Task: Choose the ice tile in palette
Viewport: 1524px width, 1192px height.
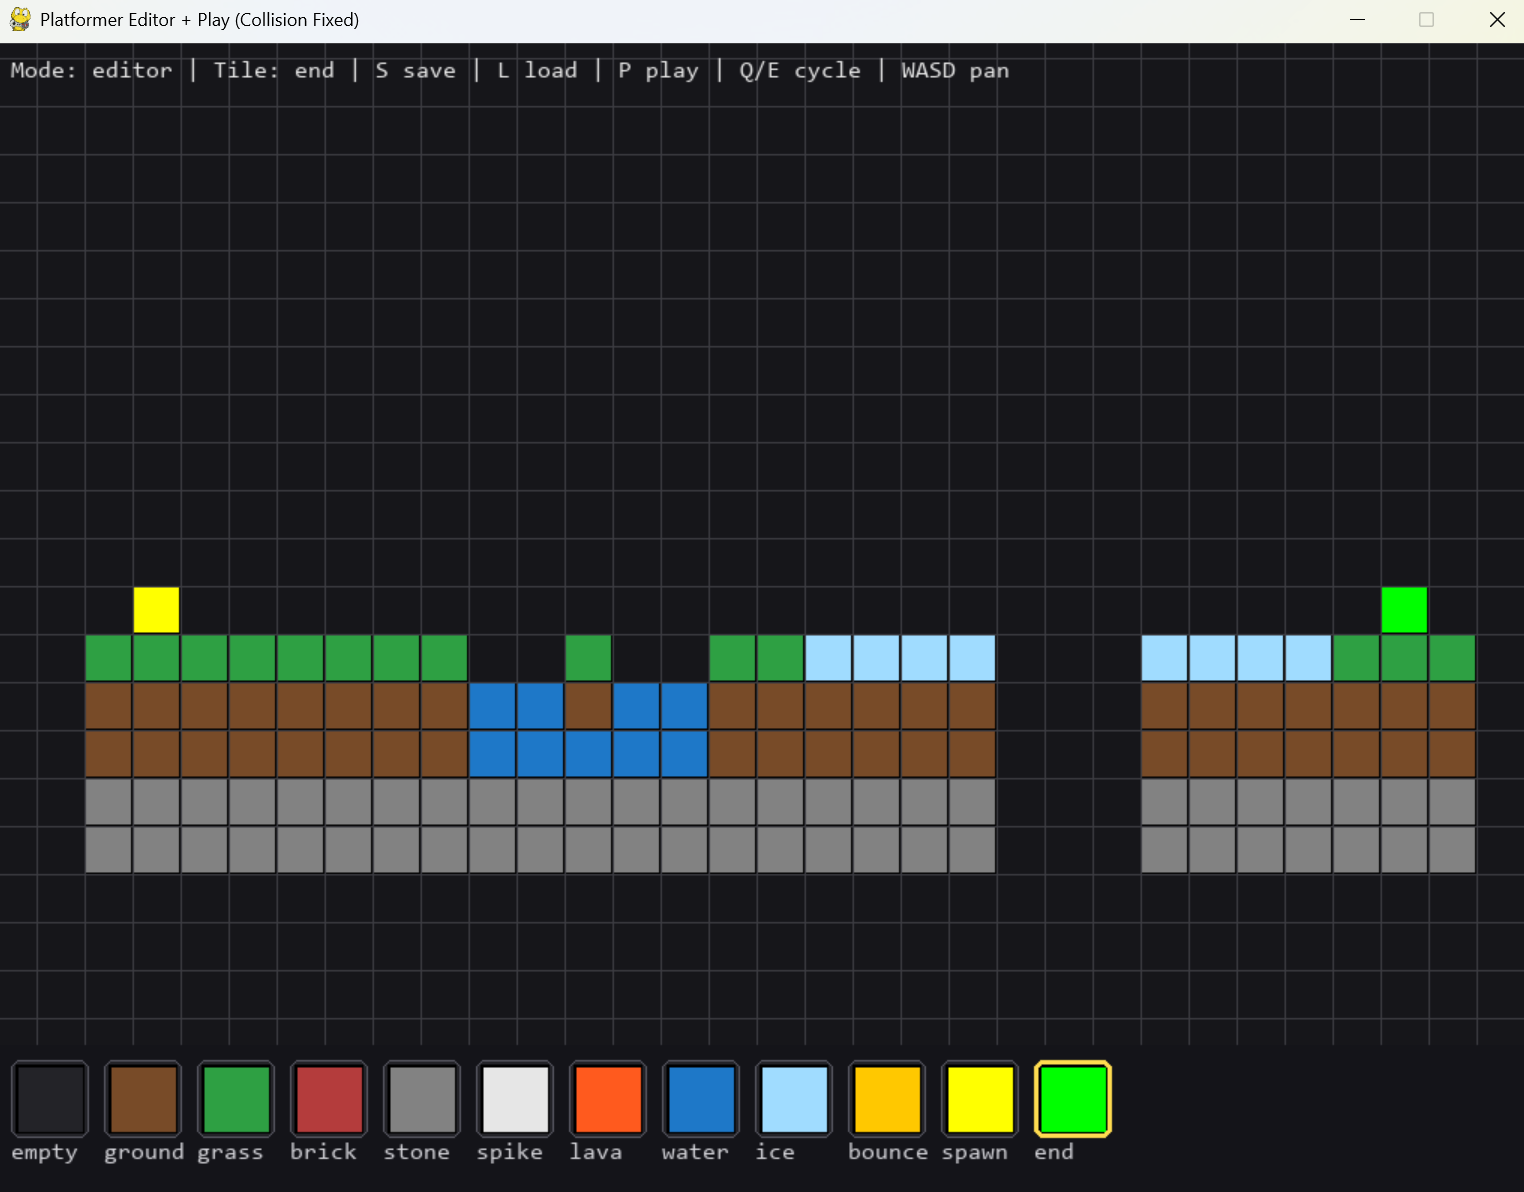Action: 794,1099
